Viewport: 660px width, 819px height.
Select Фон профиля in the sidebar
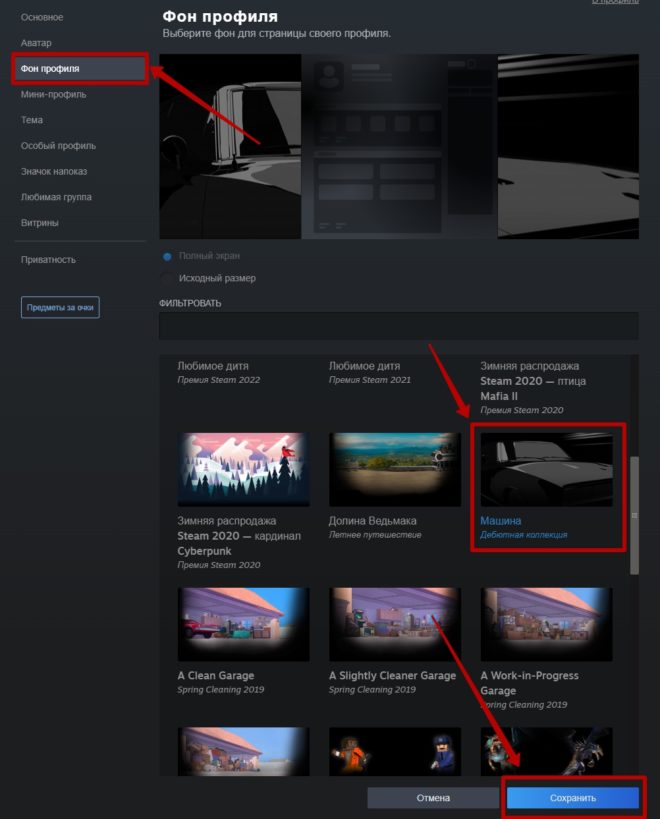(x=80, y=68)
